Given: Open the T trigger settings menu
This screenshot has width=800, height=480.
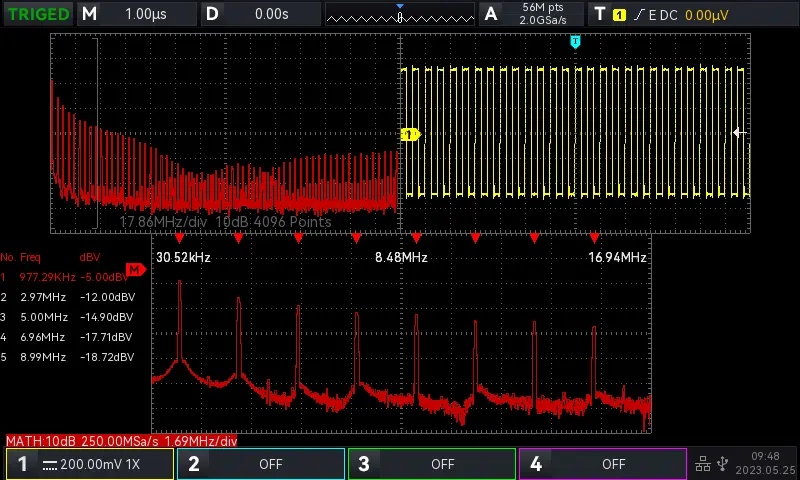Looking at the screenshot, I should [x=600, y=14].
